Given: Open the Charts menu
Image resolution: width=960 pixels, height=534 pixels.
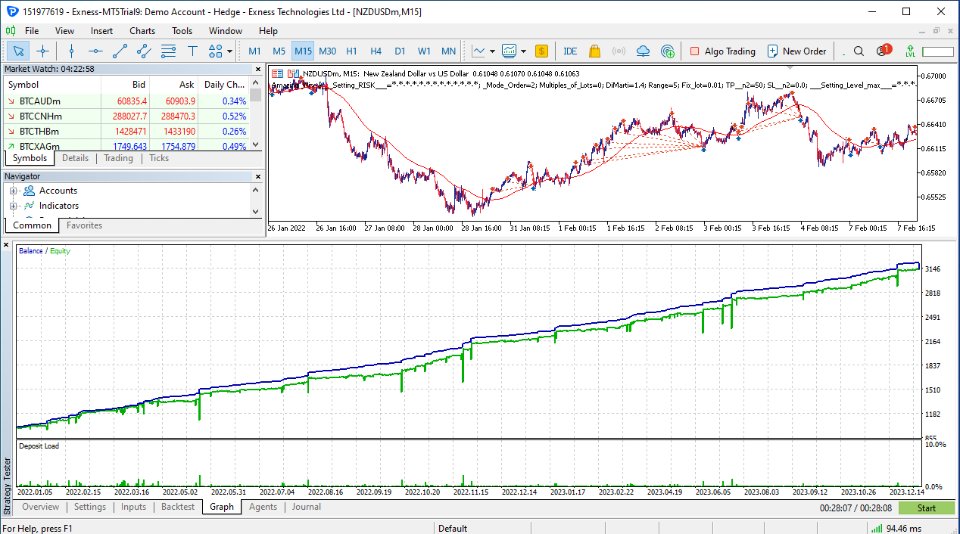Looking at the screenshot, I should point(142,31).
